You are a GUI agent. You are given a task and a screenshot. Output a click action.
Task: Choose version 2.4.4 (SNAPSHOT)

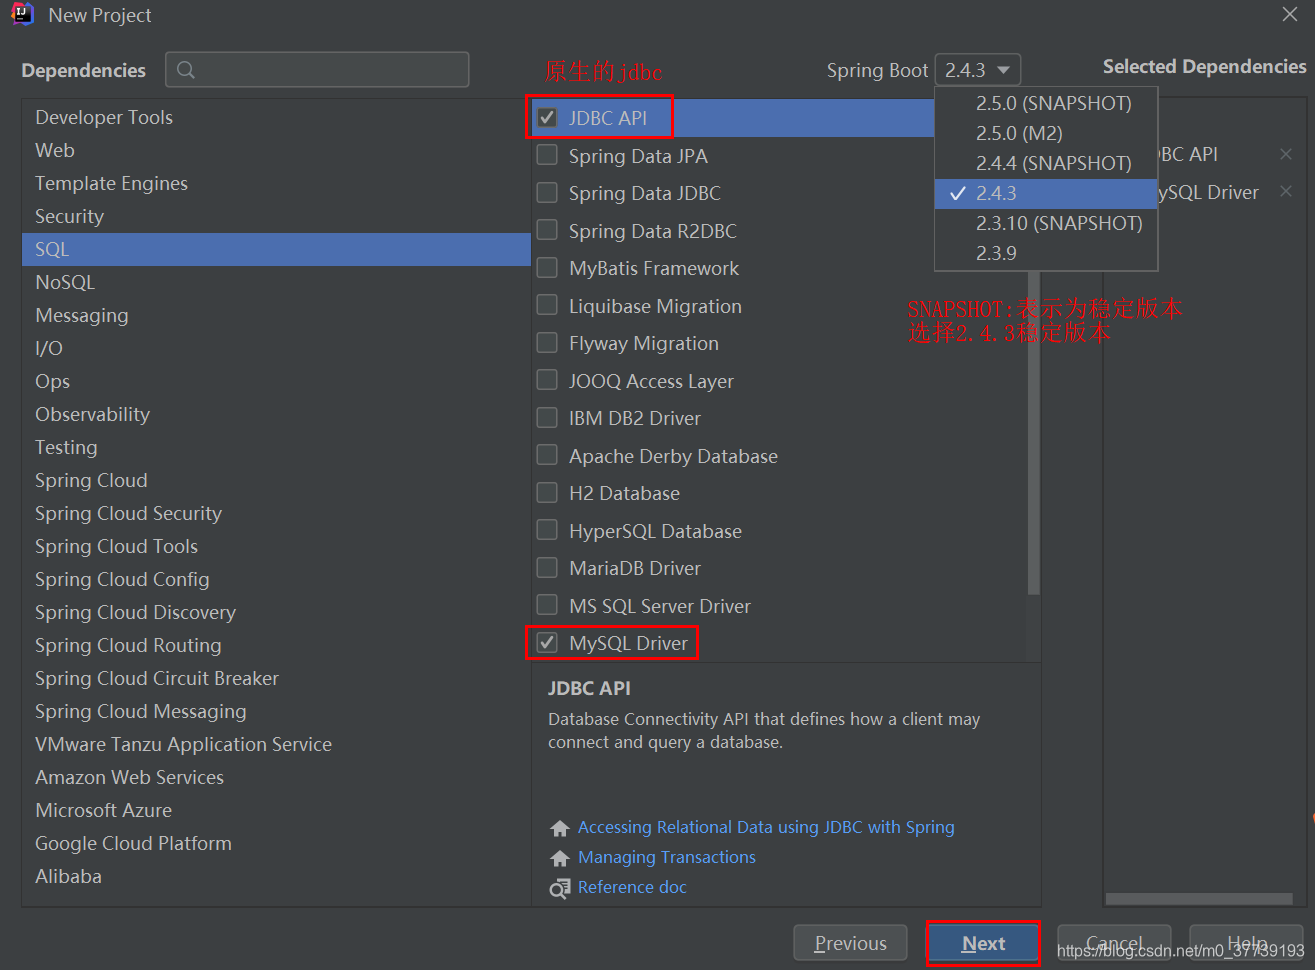(1046, 163)
